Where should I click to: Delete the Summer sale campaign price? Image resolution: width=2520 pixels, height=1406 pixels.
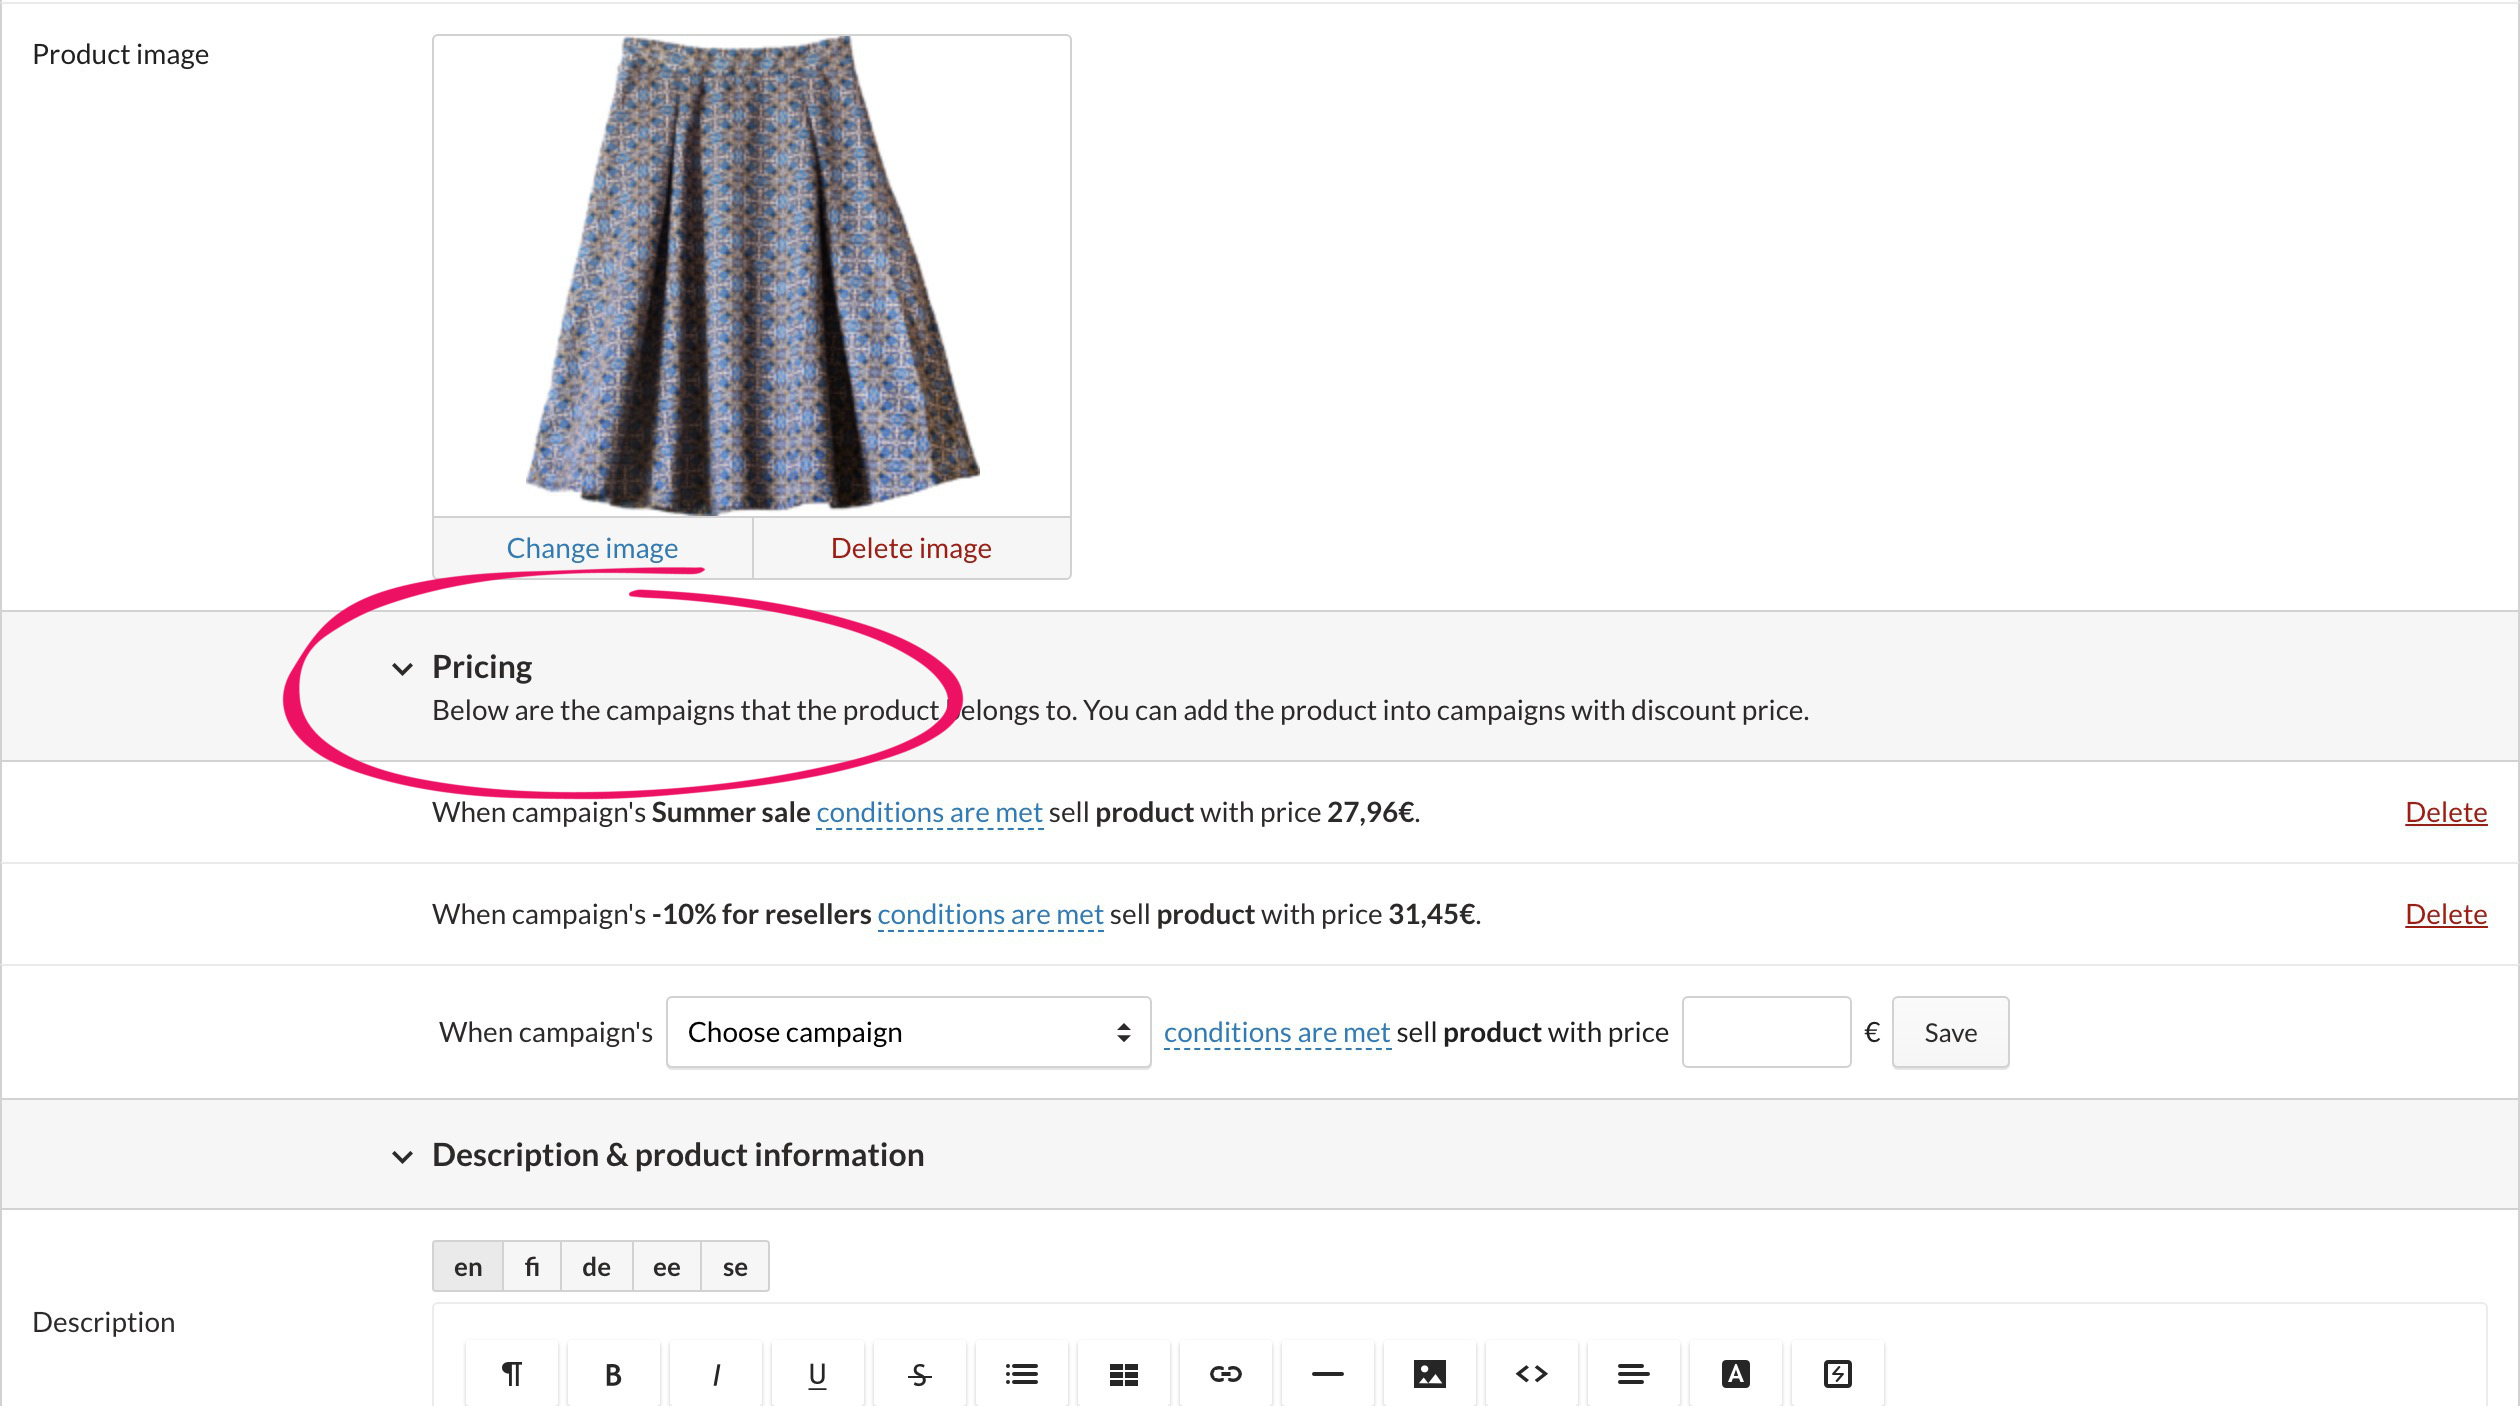coord(2446,812)
